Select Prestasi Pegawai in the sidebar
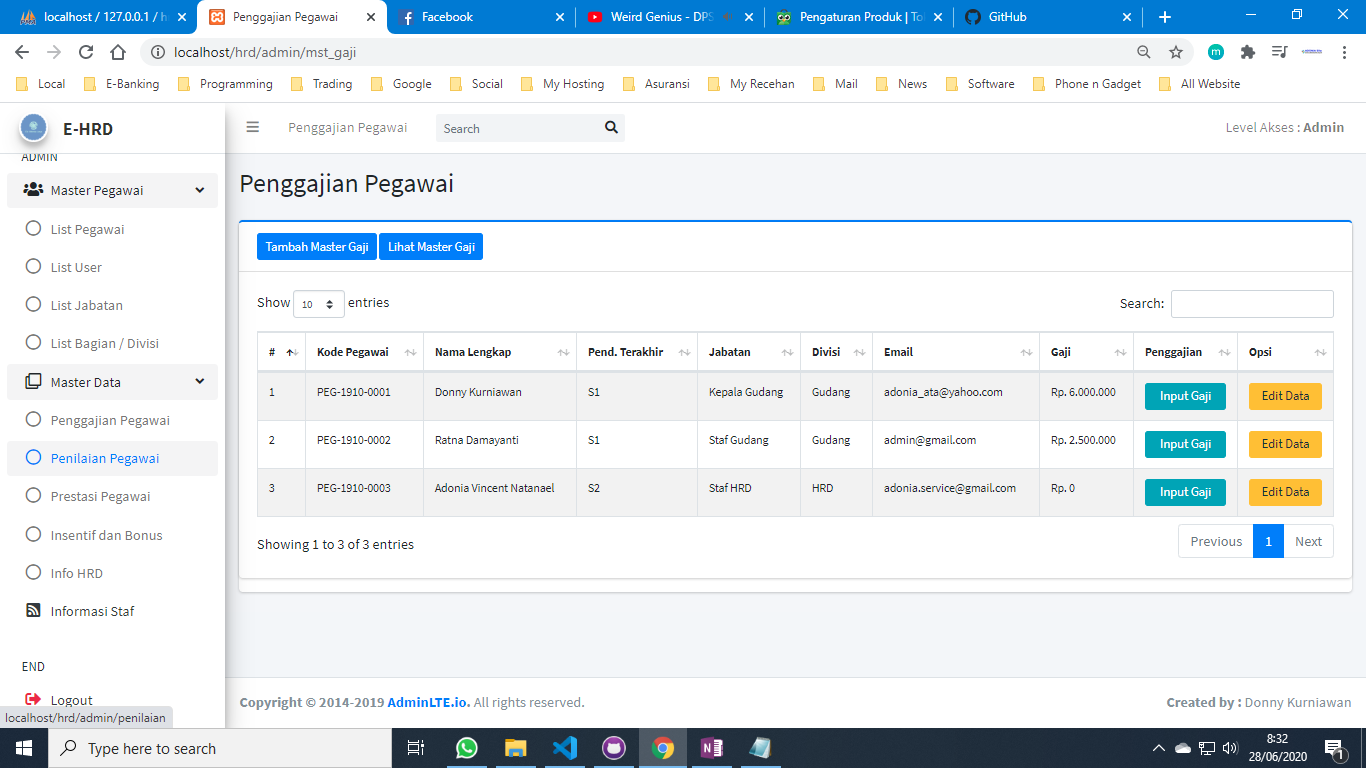 point(100,496)
